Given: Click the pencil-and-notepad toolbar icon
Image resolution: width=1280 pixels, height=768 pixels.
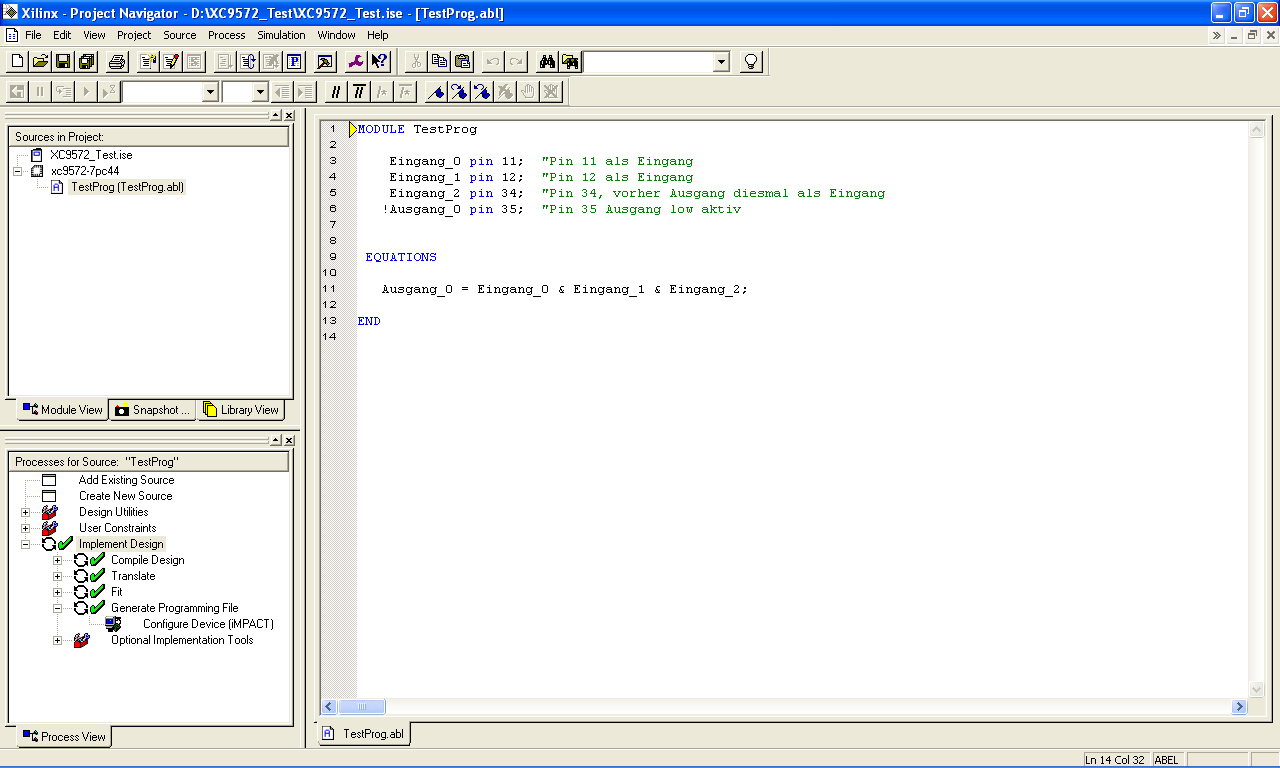Looking at the screenshot, I should 171,62.
